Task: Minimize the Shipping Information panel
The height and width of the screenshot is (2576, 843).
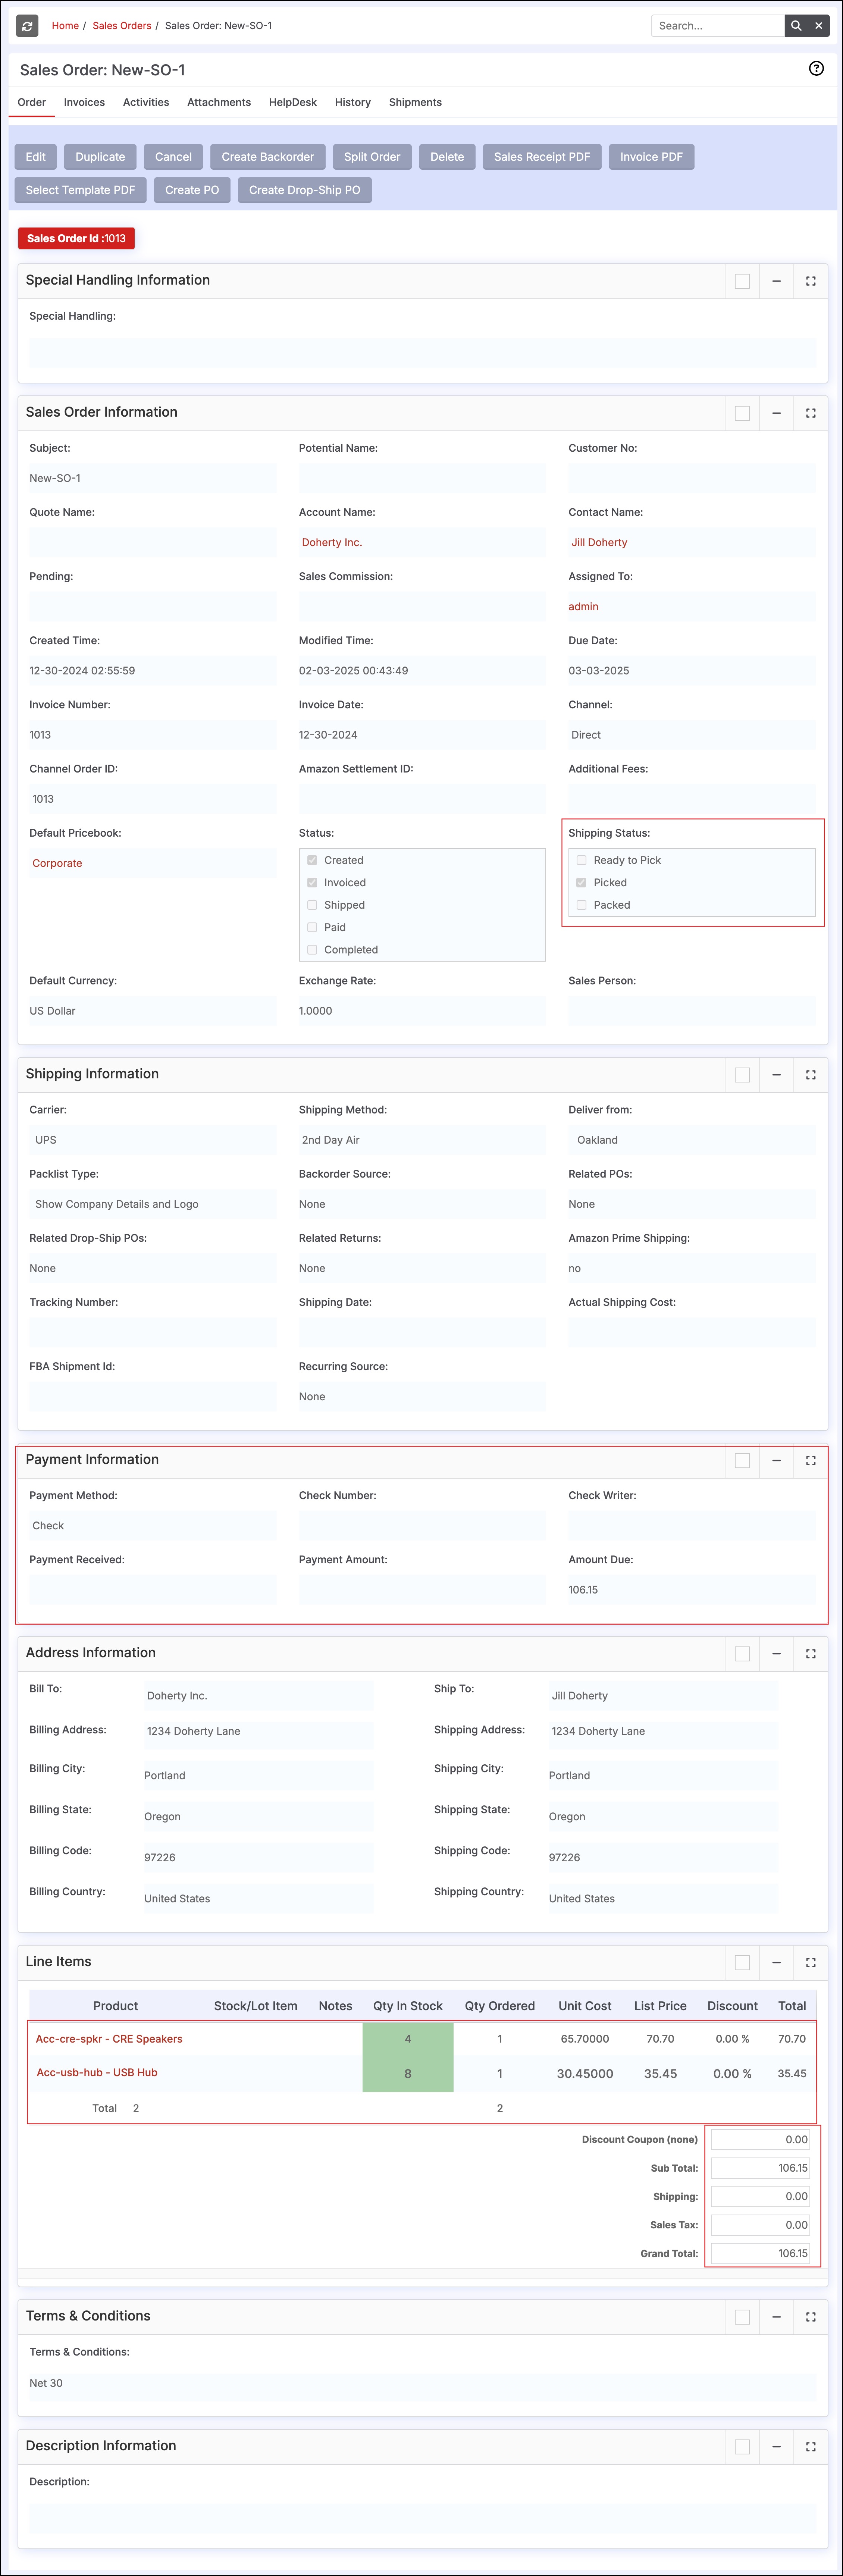Action: (x=776, y=1075)
